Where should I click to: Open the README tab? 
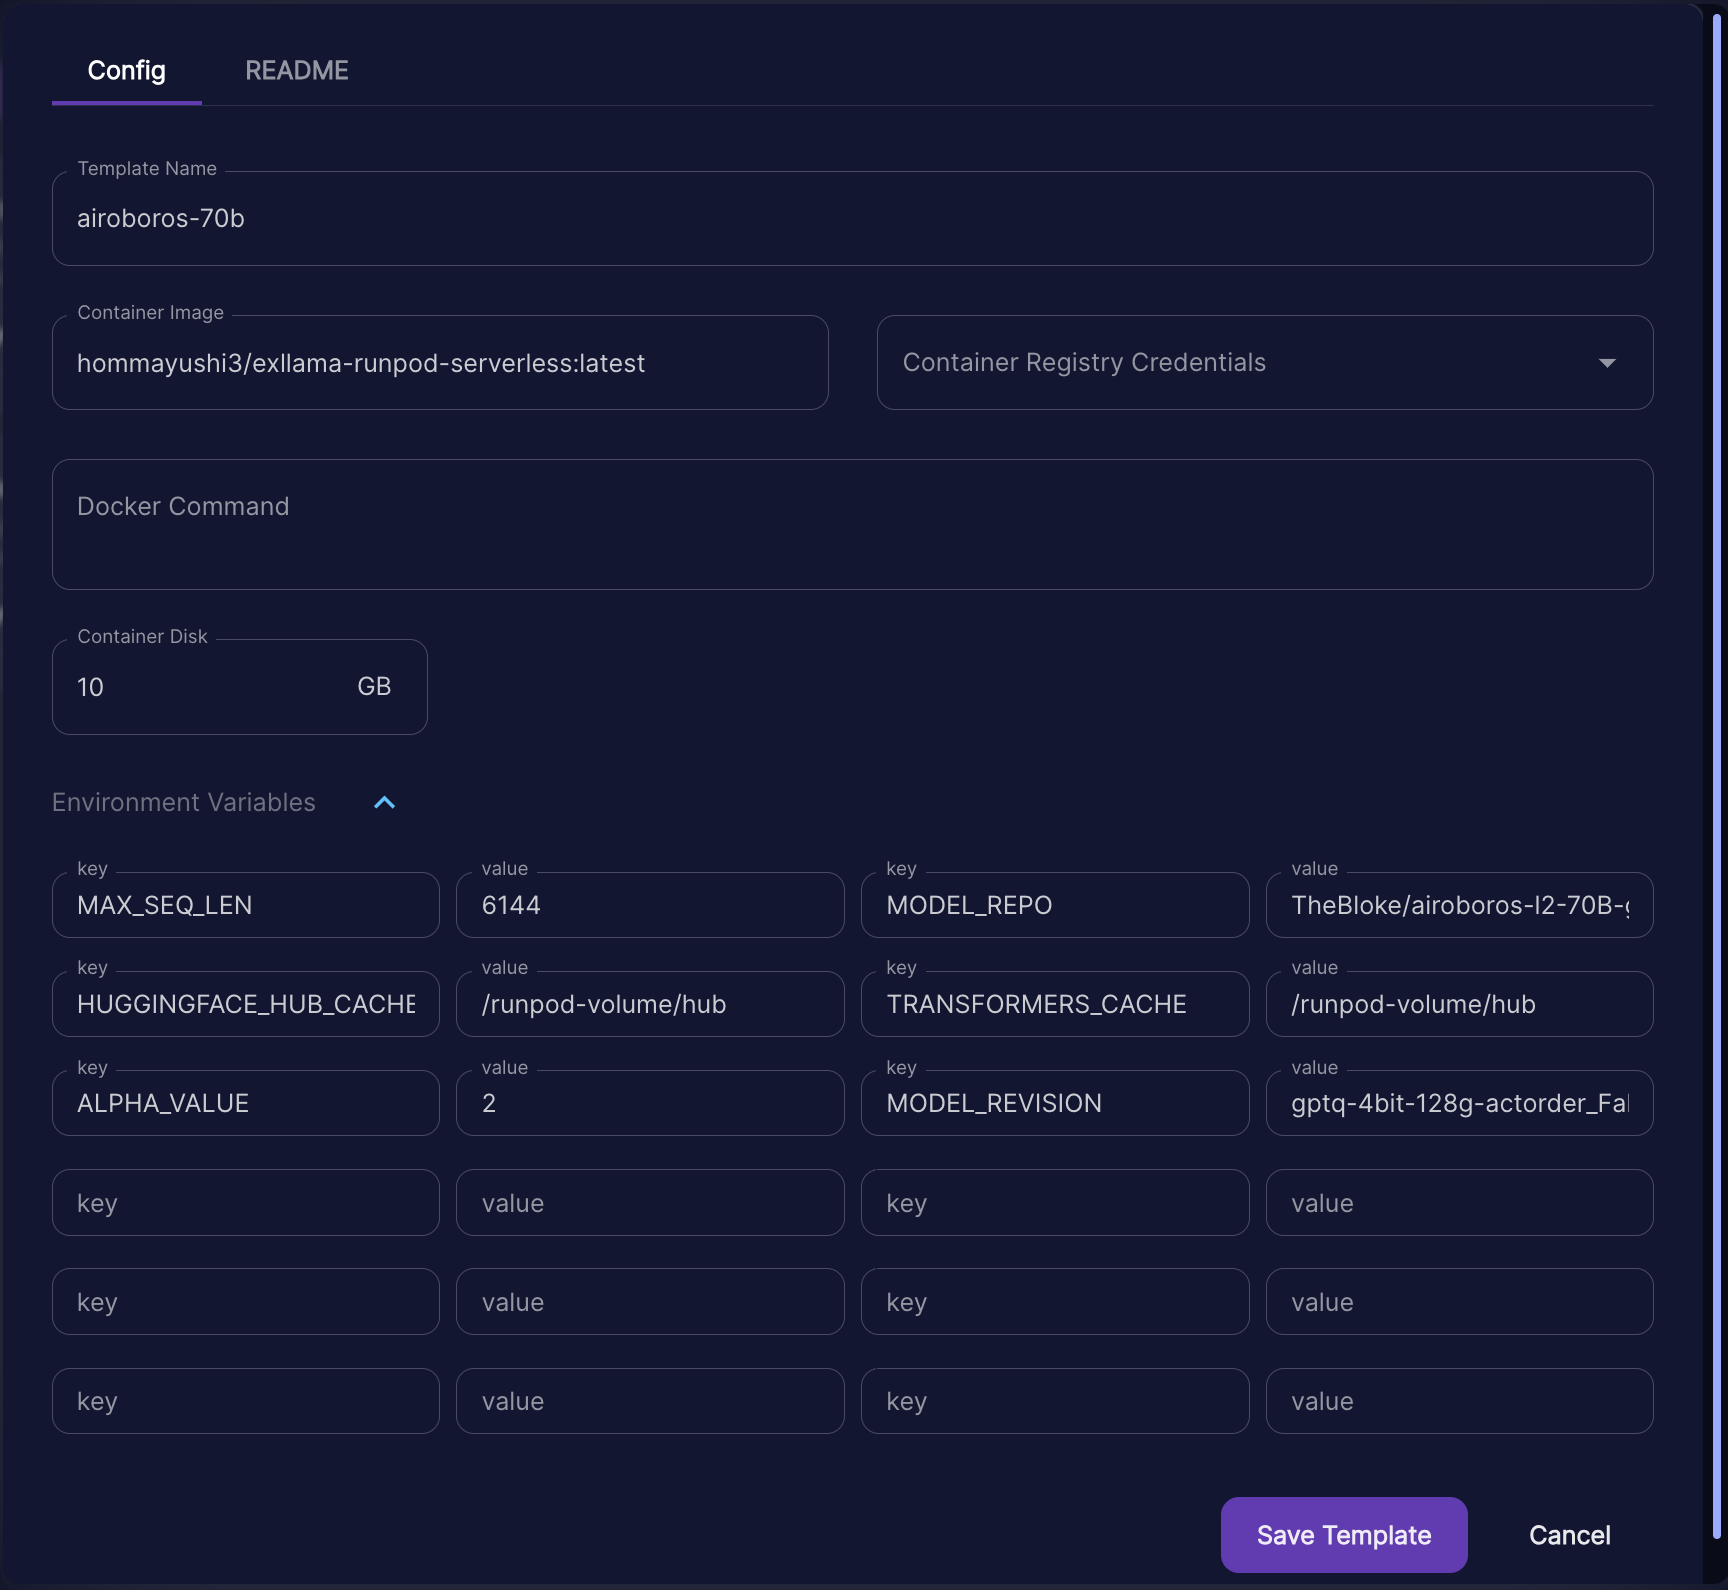[297, 71]
